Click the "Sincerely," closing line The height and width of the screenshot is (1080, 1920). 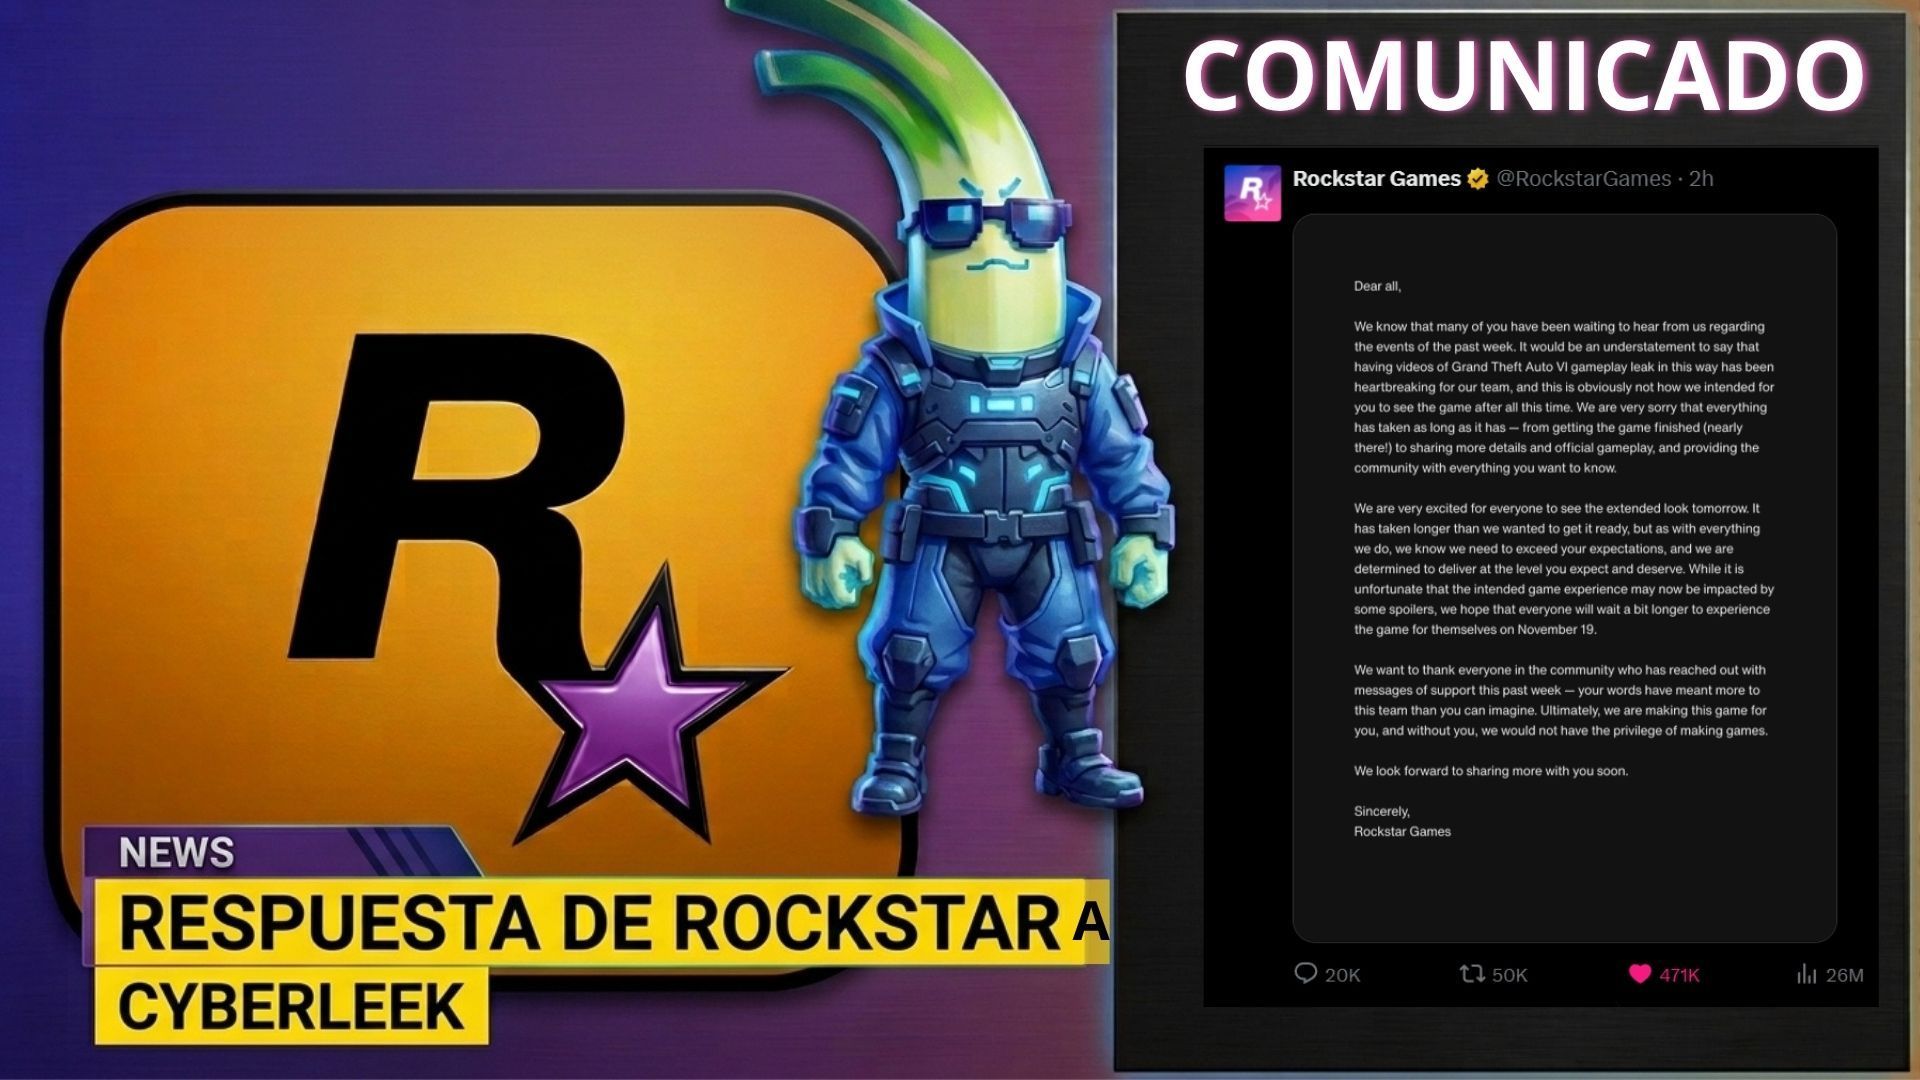tap(1381, 811)
